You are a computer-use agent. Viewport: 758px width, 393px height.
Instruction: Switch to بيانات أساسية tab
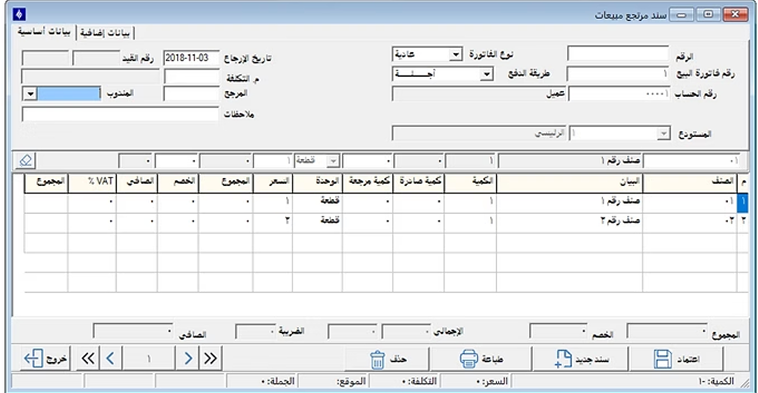44,32
